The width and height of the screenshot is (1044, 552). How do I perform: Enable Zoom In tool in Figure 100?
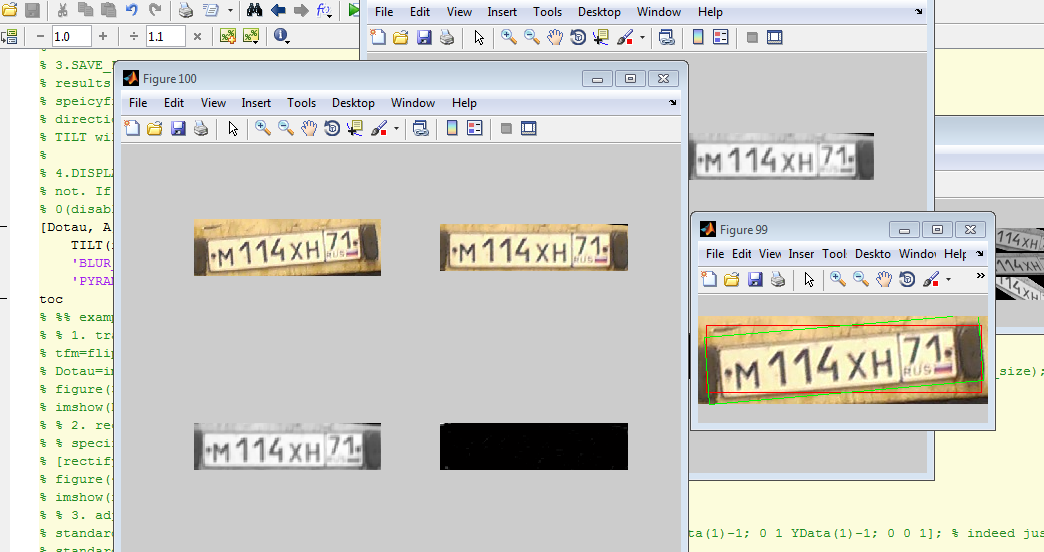[x=263, y=128]
